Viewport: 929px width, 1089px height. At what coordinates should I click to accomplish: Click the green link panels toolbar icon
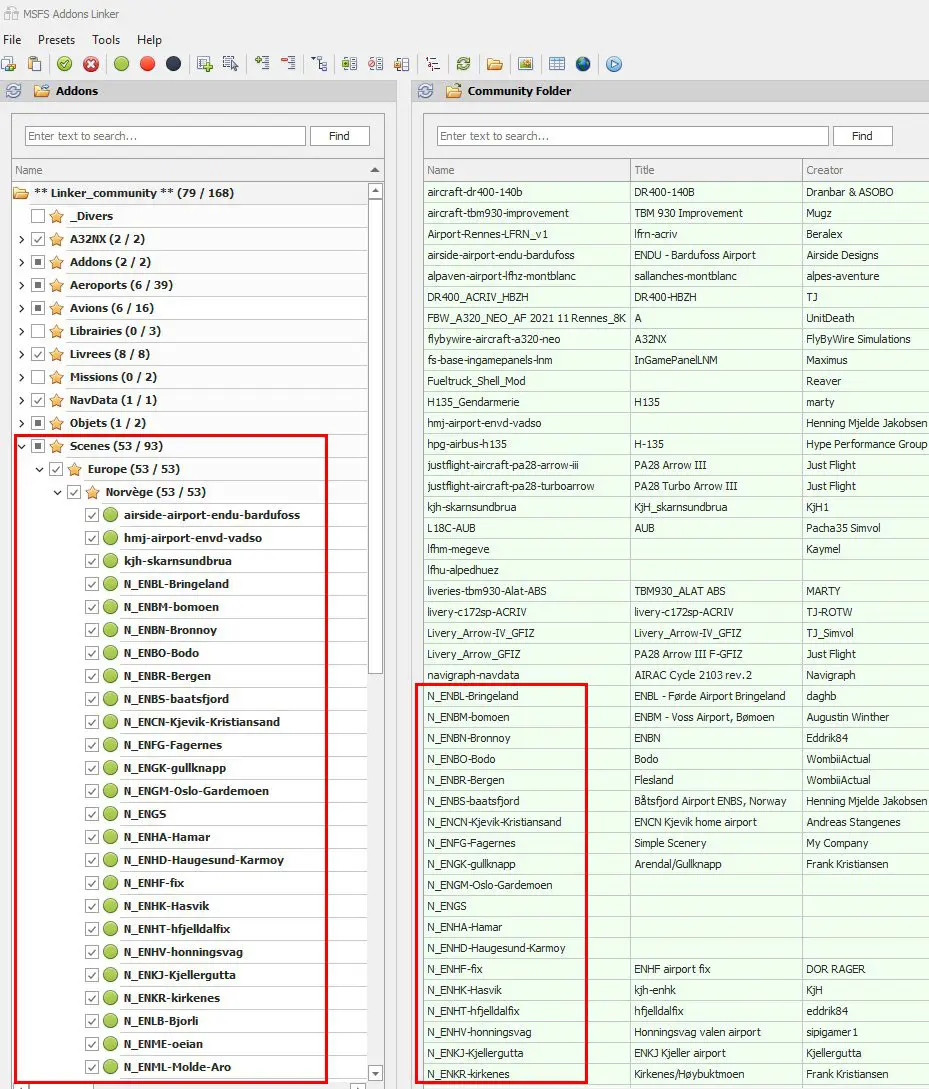point(349,64)
